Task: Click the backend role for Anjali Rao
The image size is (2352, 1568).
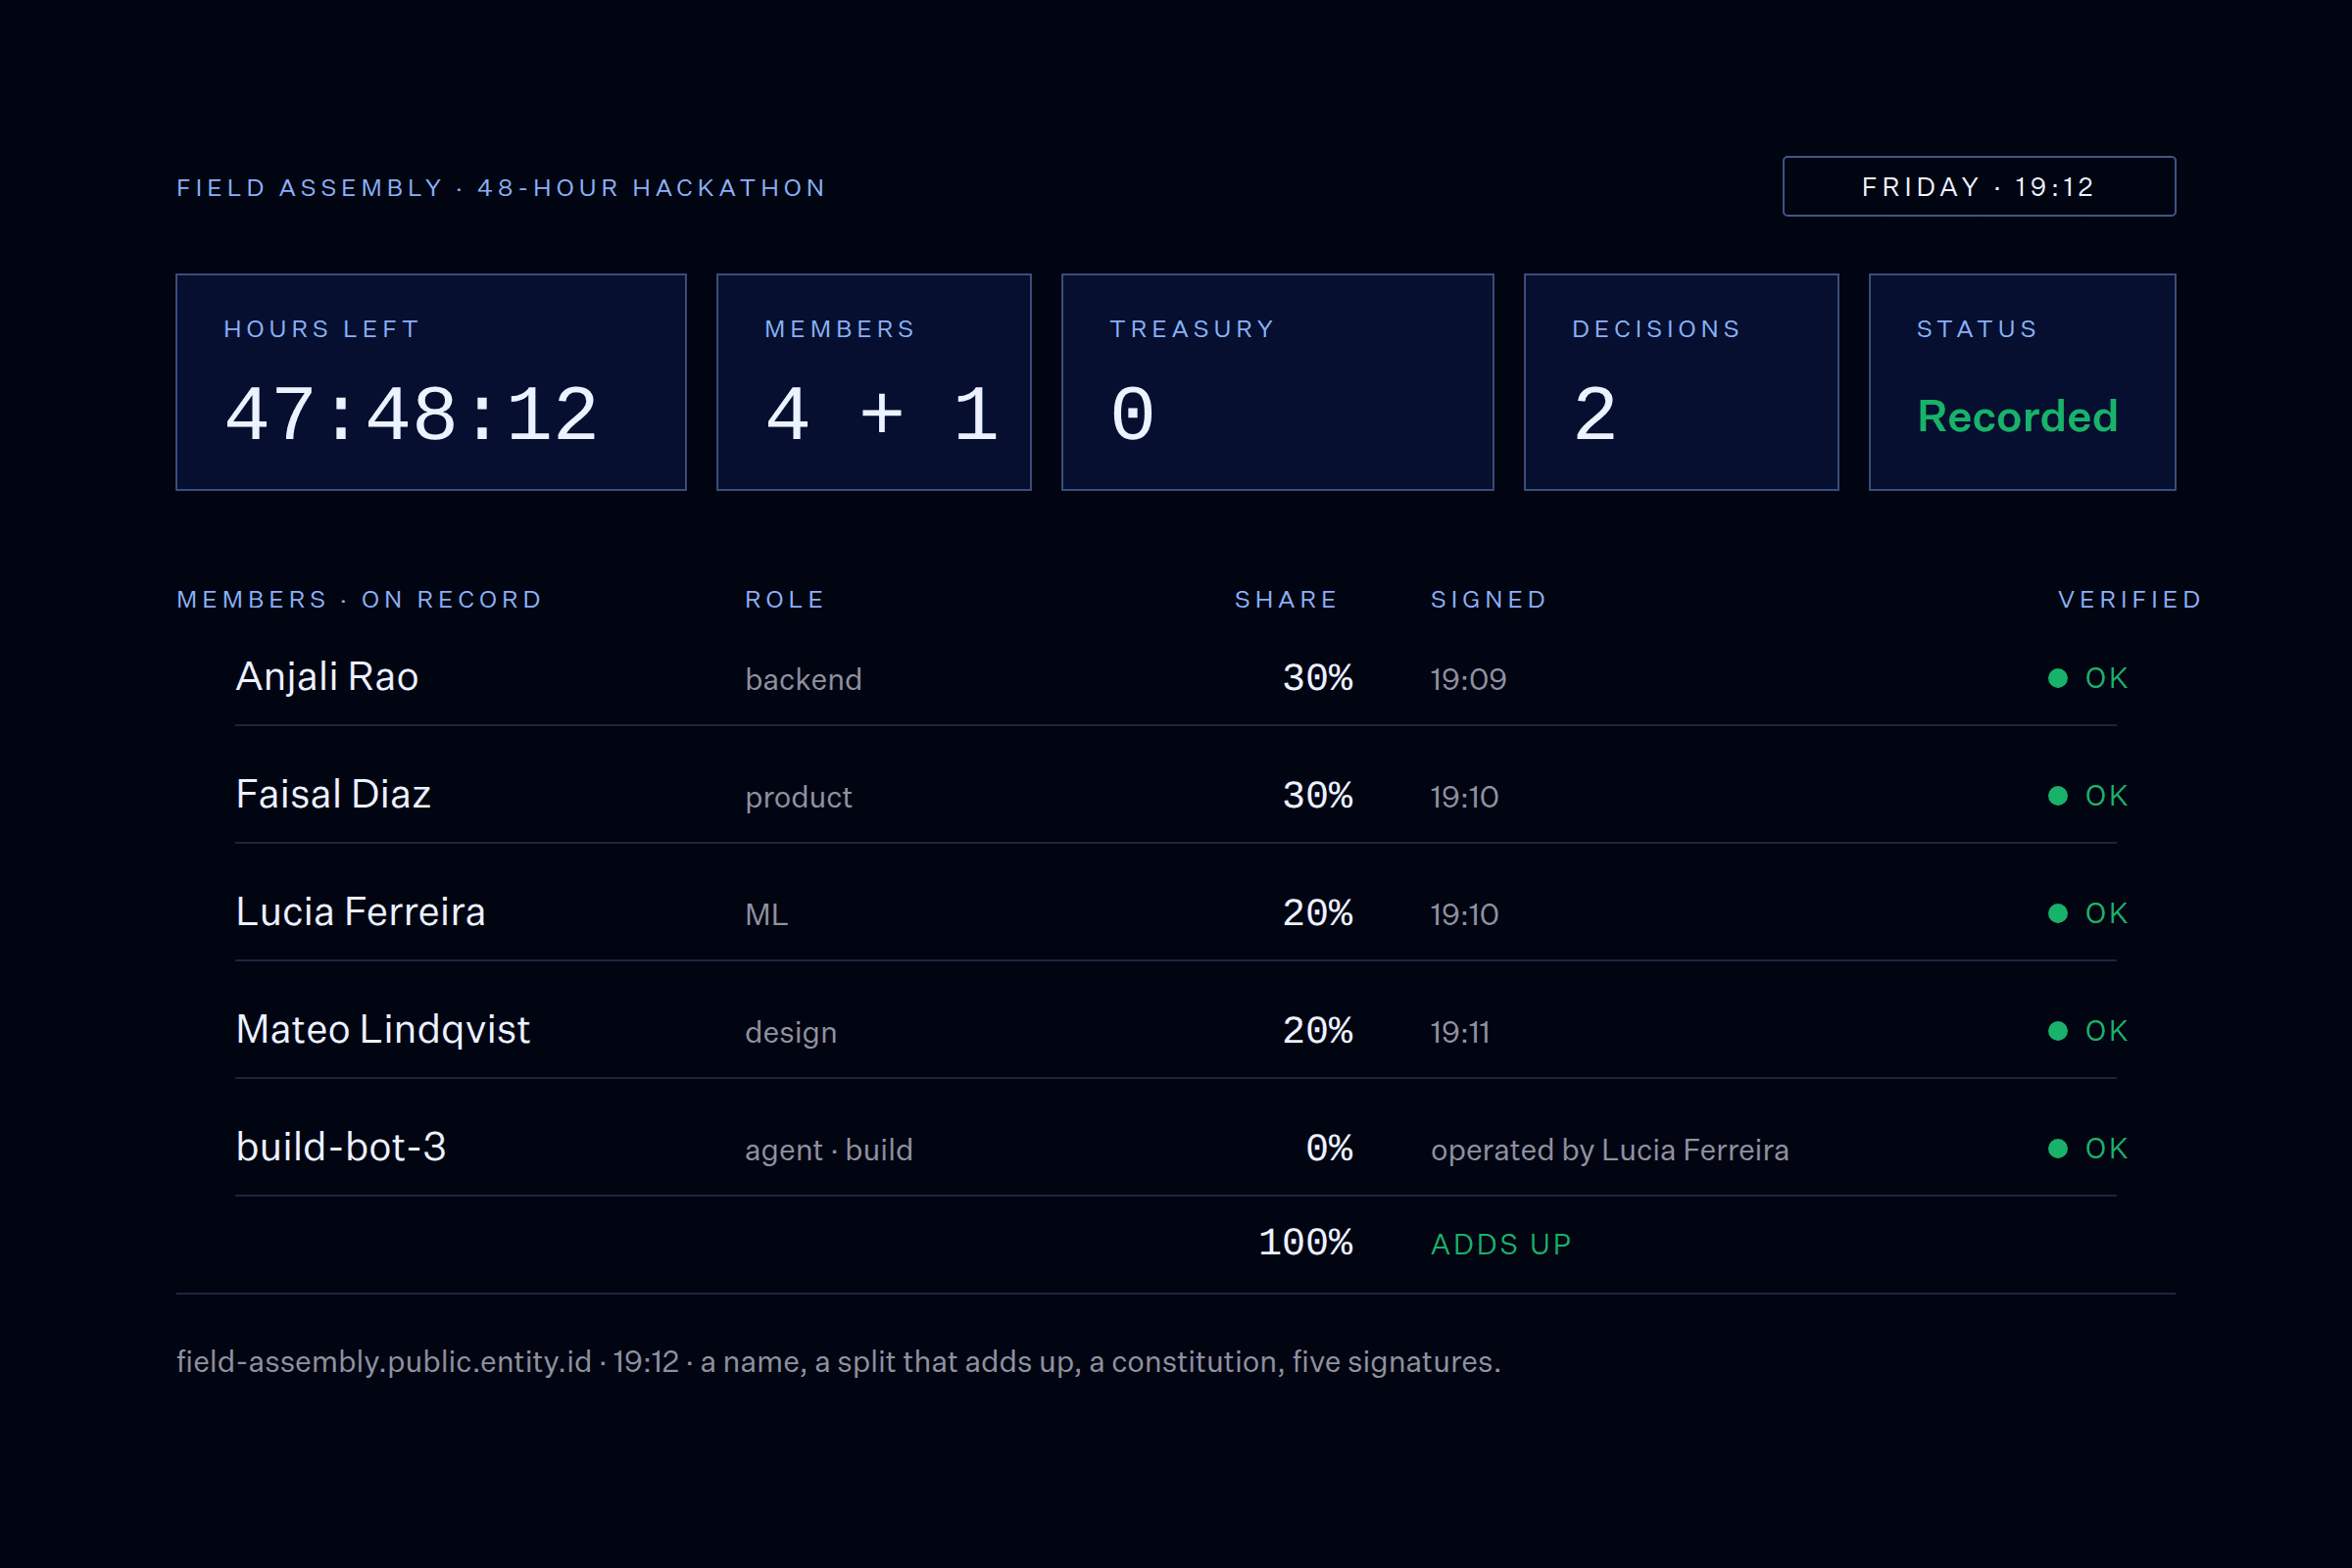Action: (803, 679)
